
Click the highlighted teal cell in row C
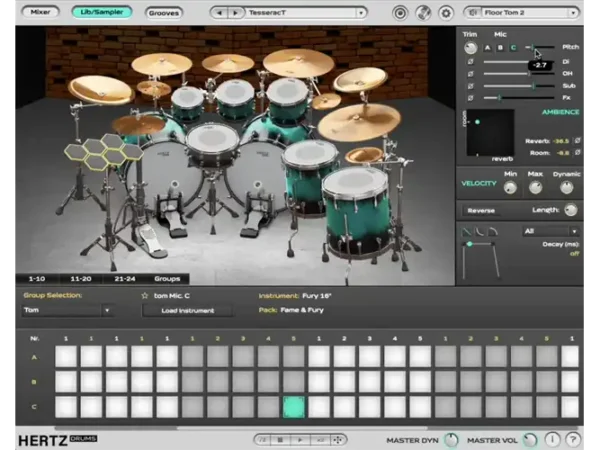pyautogui.click(x=293, y=406)
